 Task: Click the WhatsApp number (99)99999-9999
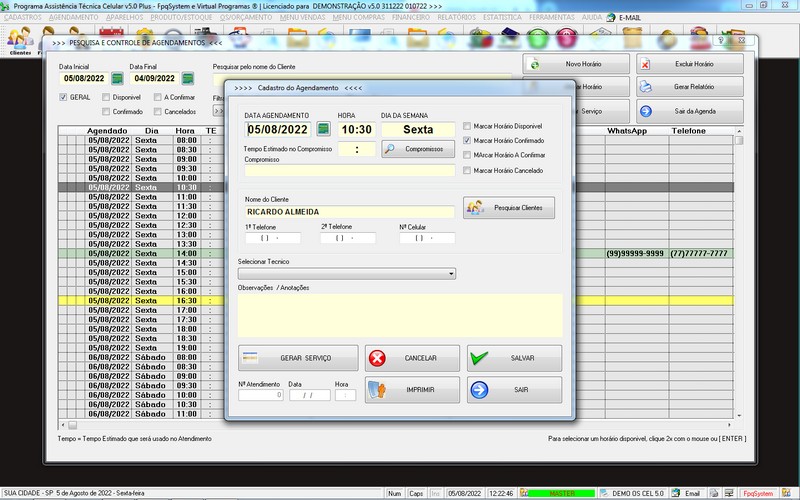coord(635,254)
